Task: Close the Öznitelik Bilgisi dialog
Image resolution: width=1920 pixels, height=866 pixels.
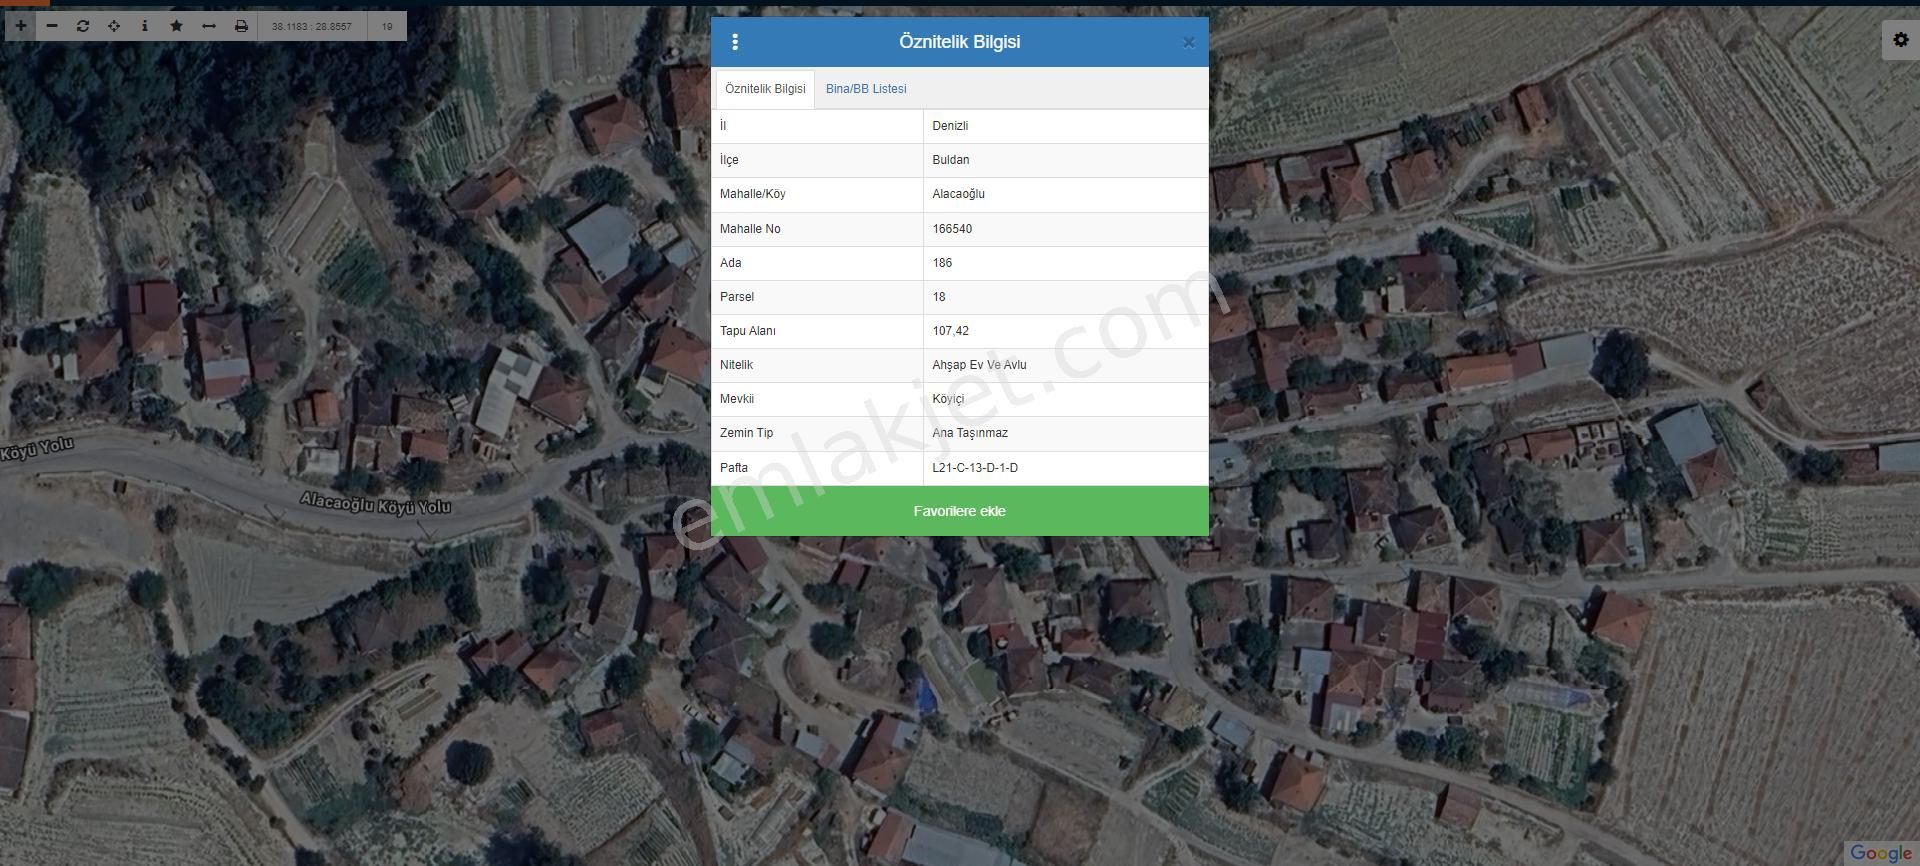Action: pyautogui.click(x=1188, y=43)
